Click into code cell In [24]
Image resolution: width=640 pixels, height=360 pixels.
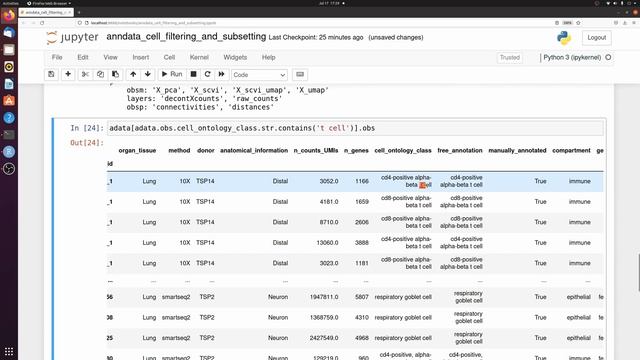point(355,128)
